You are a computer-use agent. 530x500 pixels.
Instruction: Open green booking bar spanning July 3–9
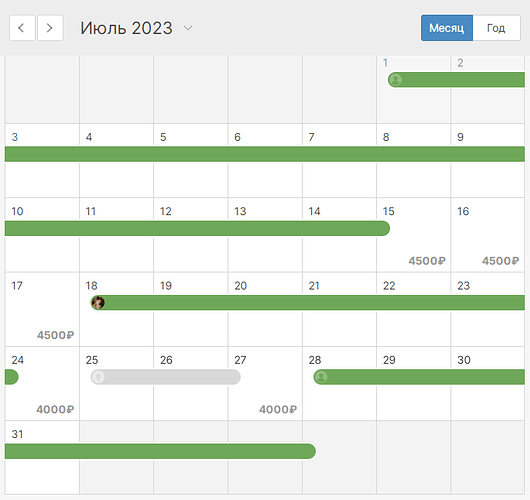pos(265,154)
